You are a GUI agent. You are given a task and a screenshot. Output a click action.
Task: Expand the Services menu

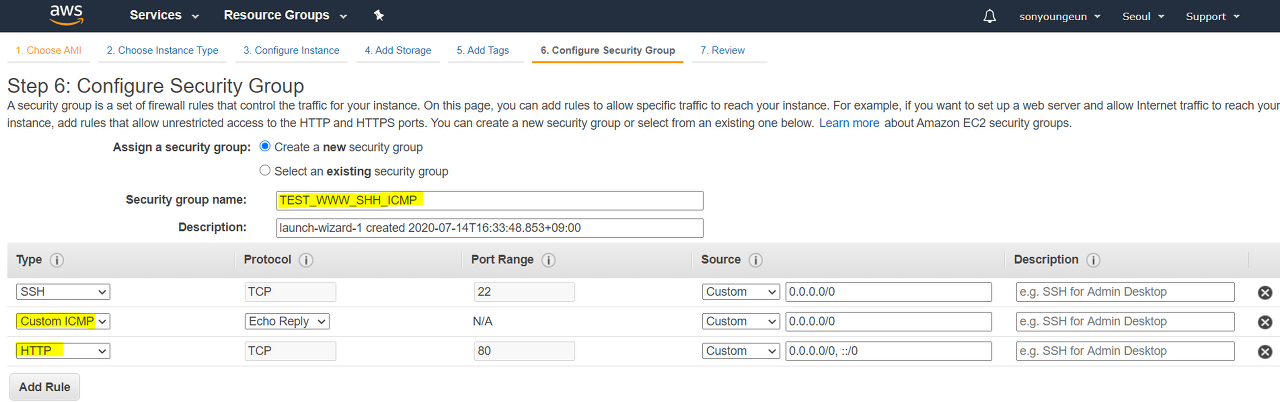pos(164,16)
